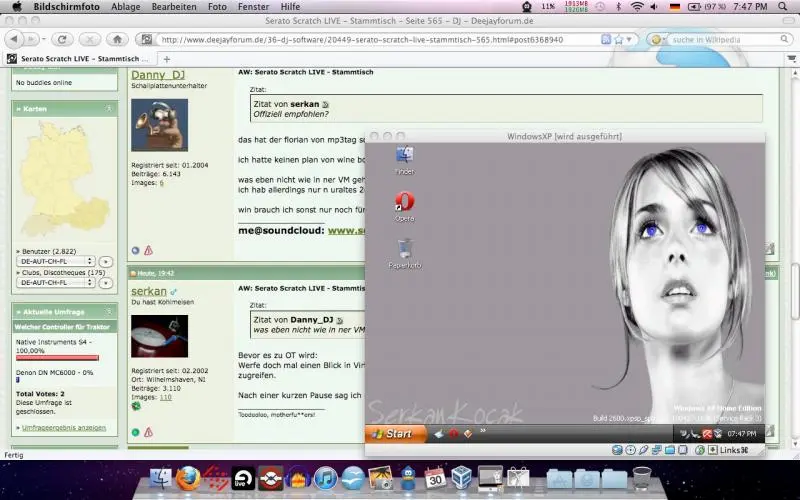This screenshot has width=800, height=500.
Task: Open the Trash in the Dock
Action: [642, 479]
